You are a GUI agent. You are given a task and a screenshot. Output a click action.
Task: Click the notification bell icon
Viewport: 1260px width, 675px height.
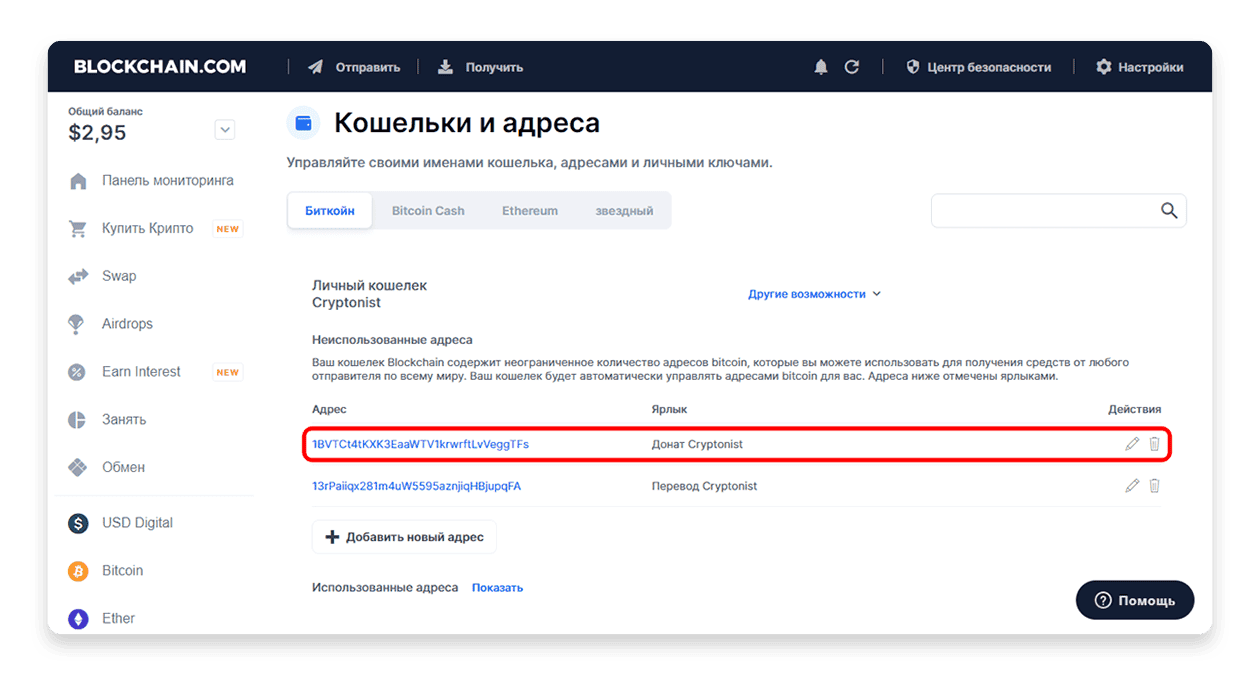click(821, 67)
